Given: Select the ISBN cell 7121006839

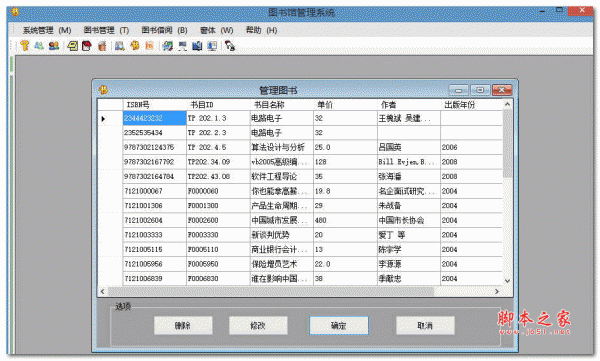Looking at the screenshot, I should coord(155,278).
